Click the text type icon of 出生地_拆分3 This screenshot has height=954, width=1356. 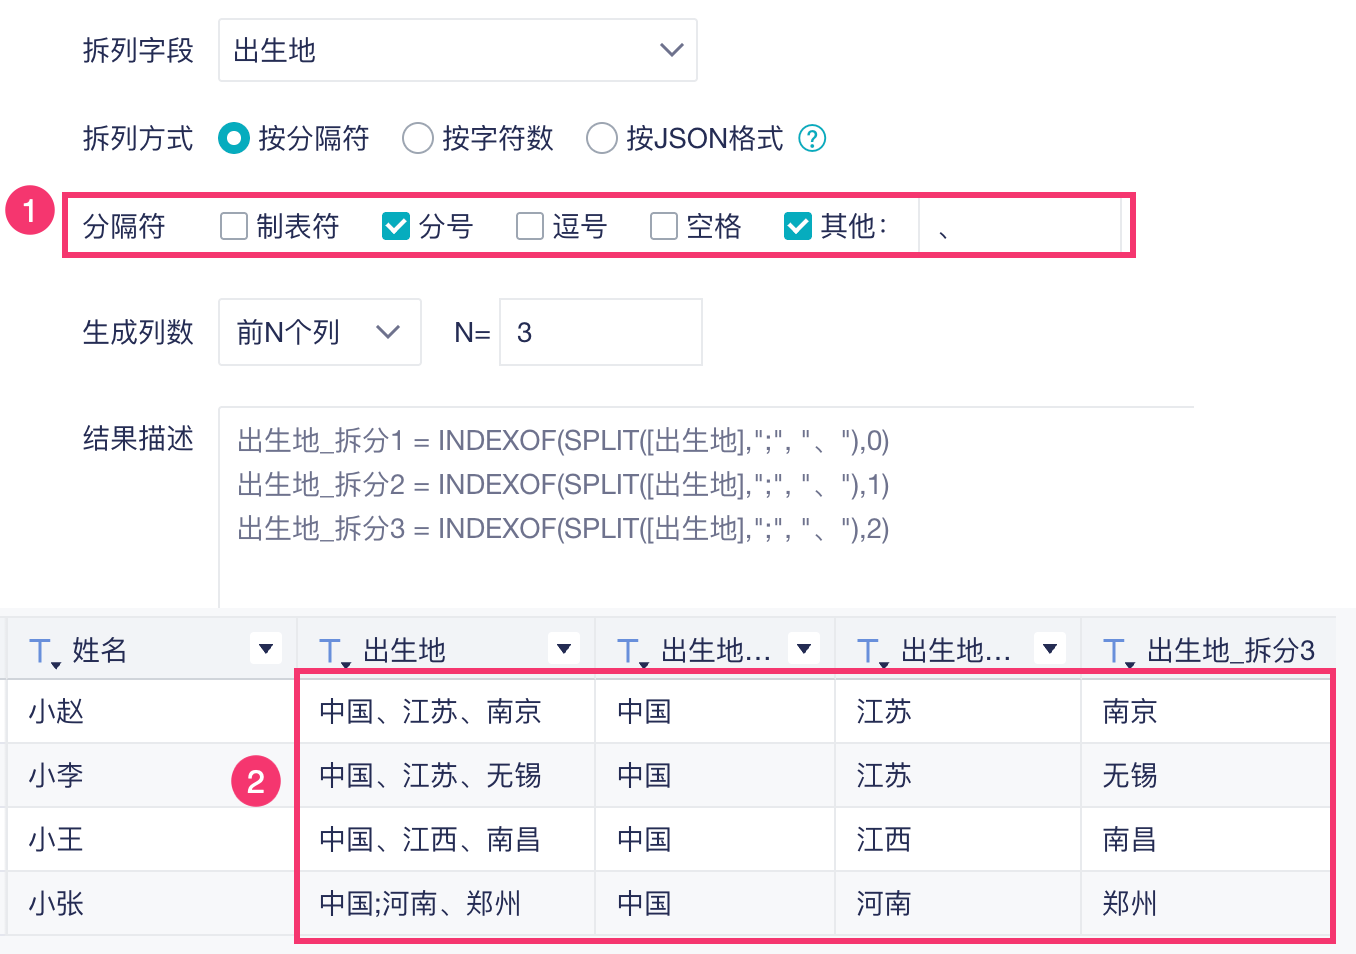tap(1116, 652)
